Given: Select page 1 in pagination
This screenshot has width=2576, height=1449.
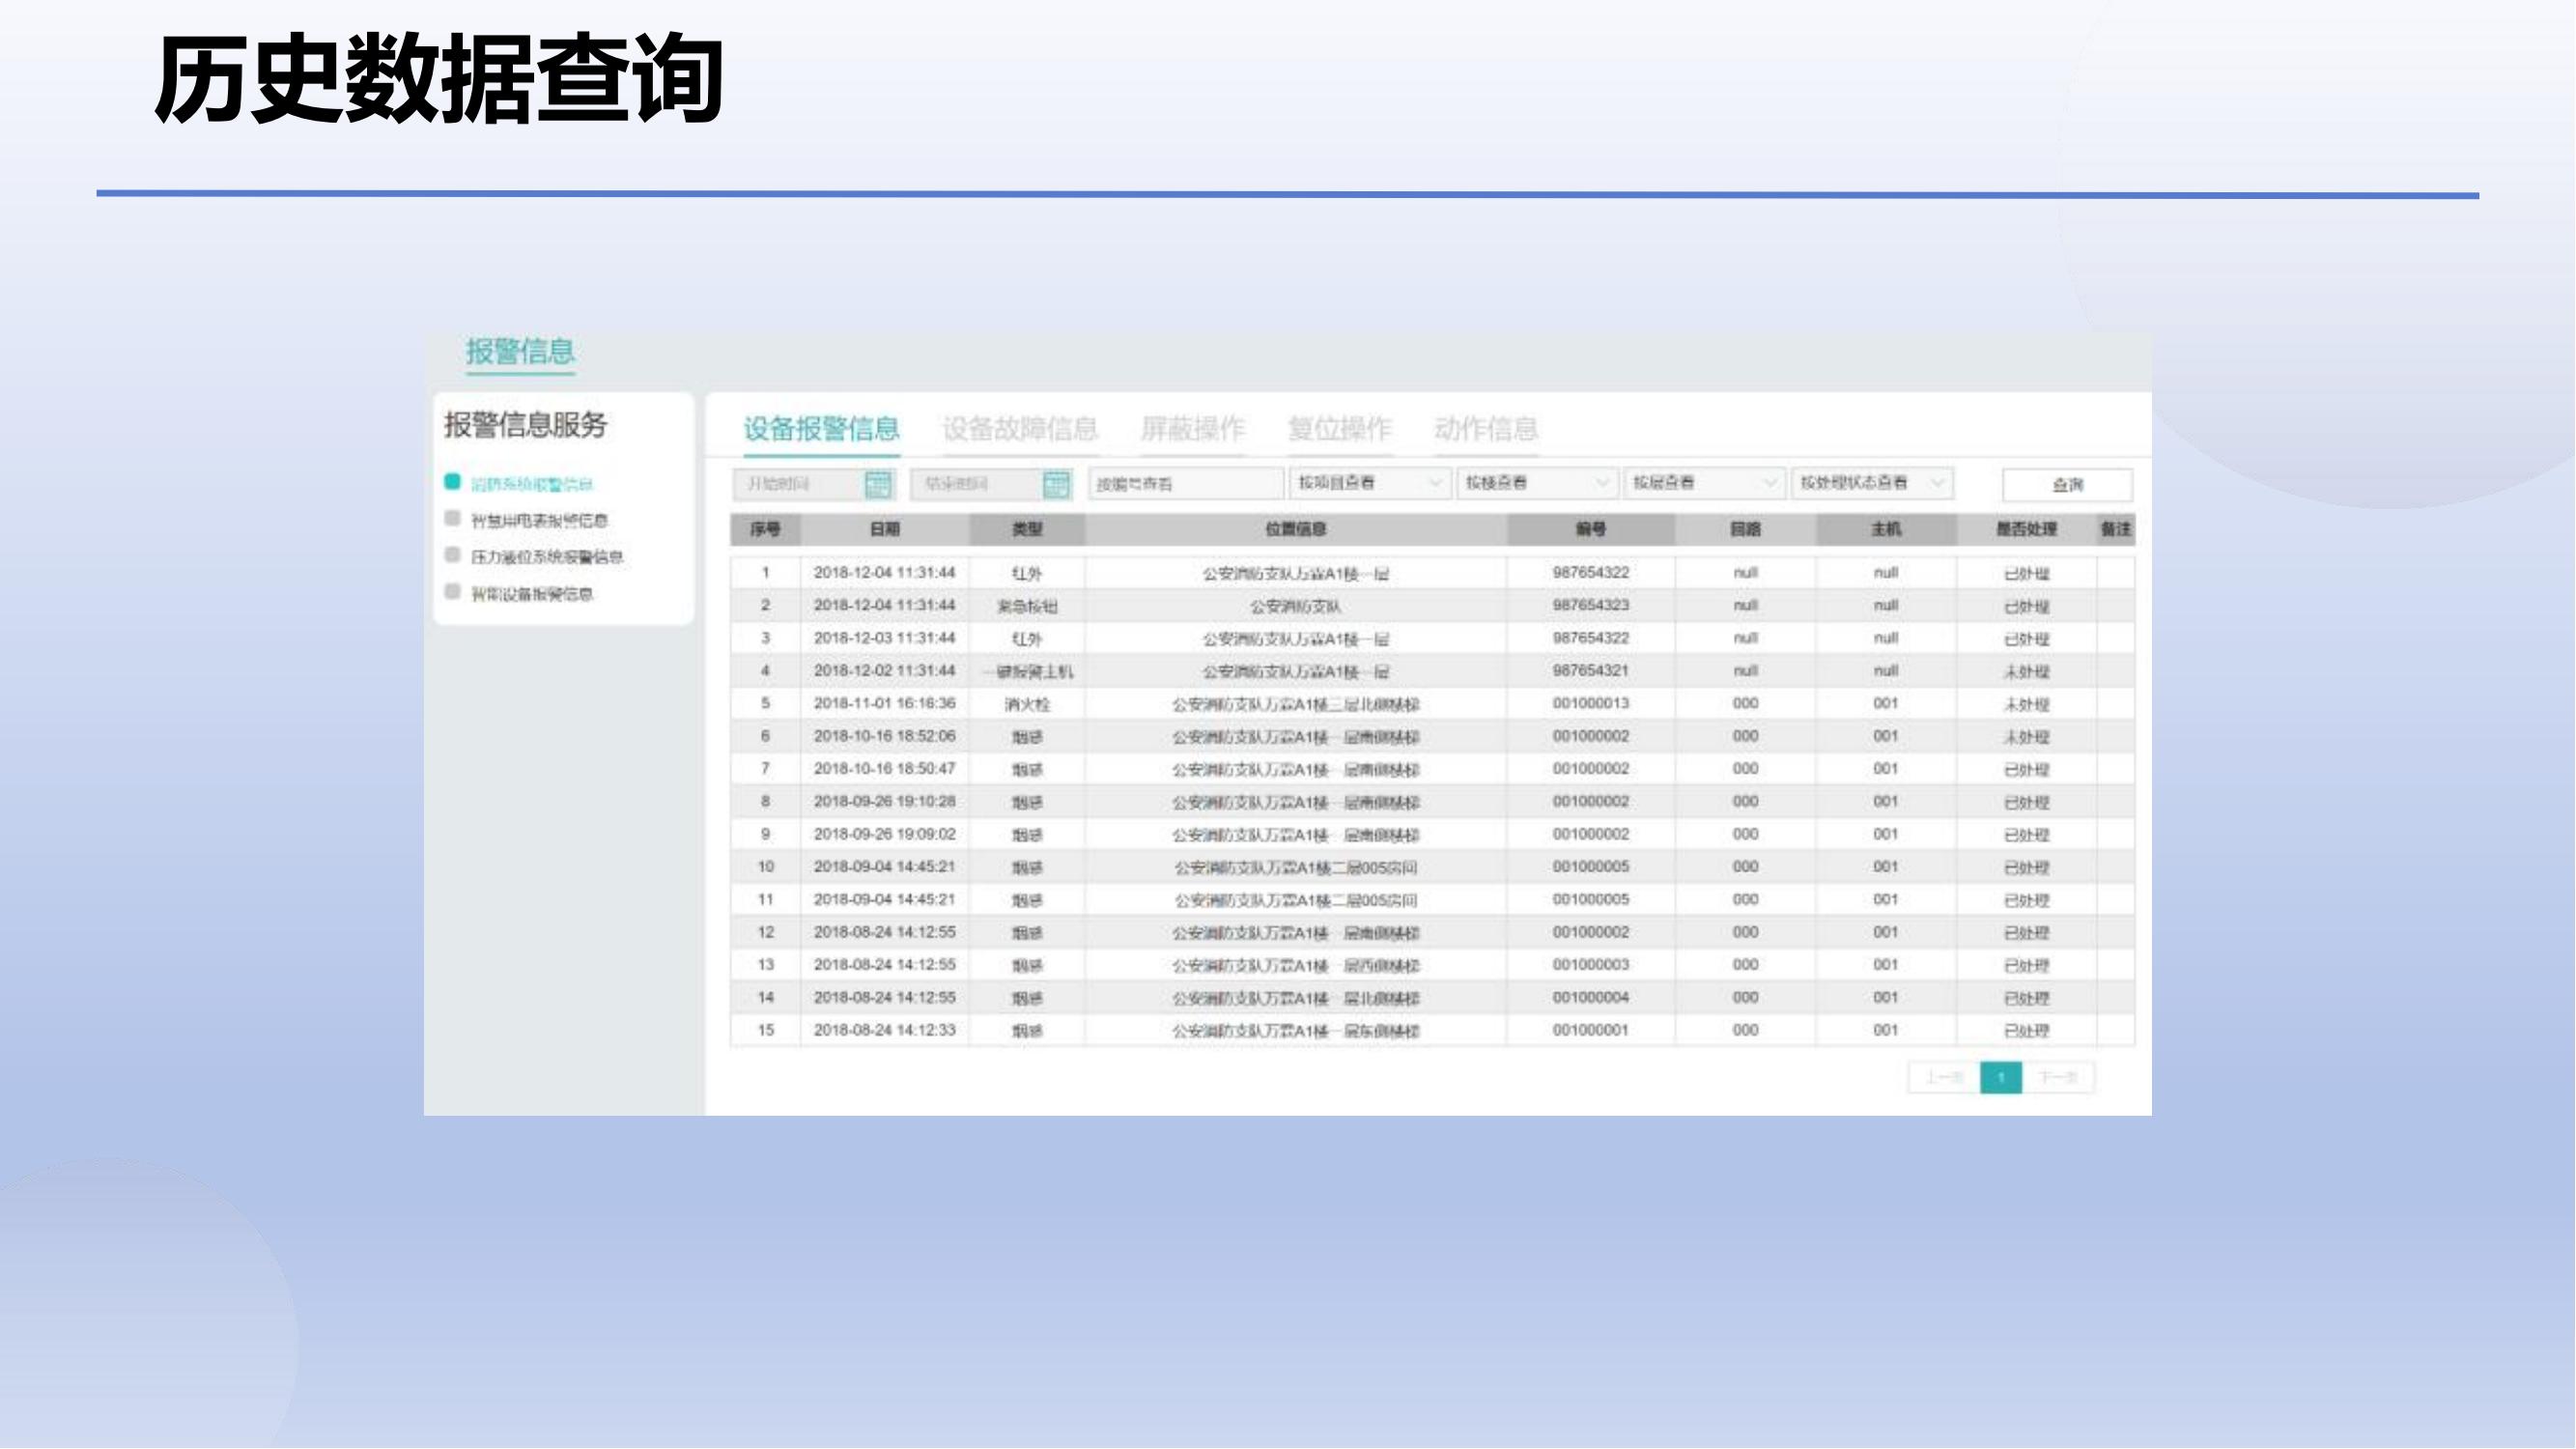Looking at the screenshot, I should (2001, 1077).
